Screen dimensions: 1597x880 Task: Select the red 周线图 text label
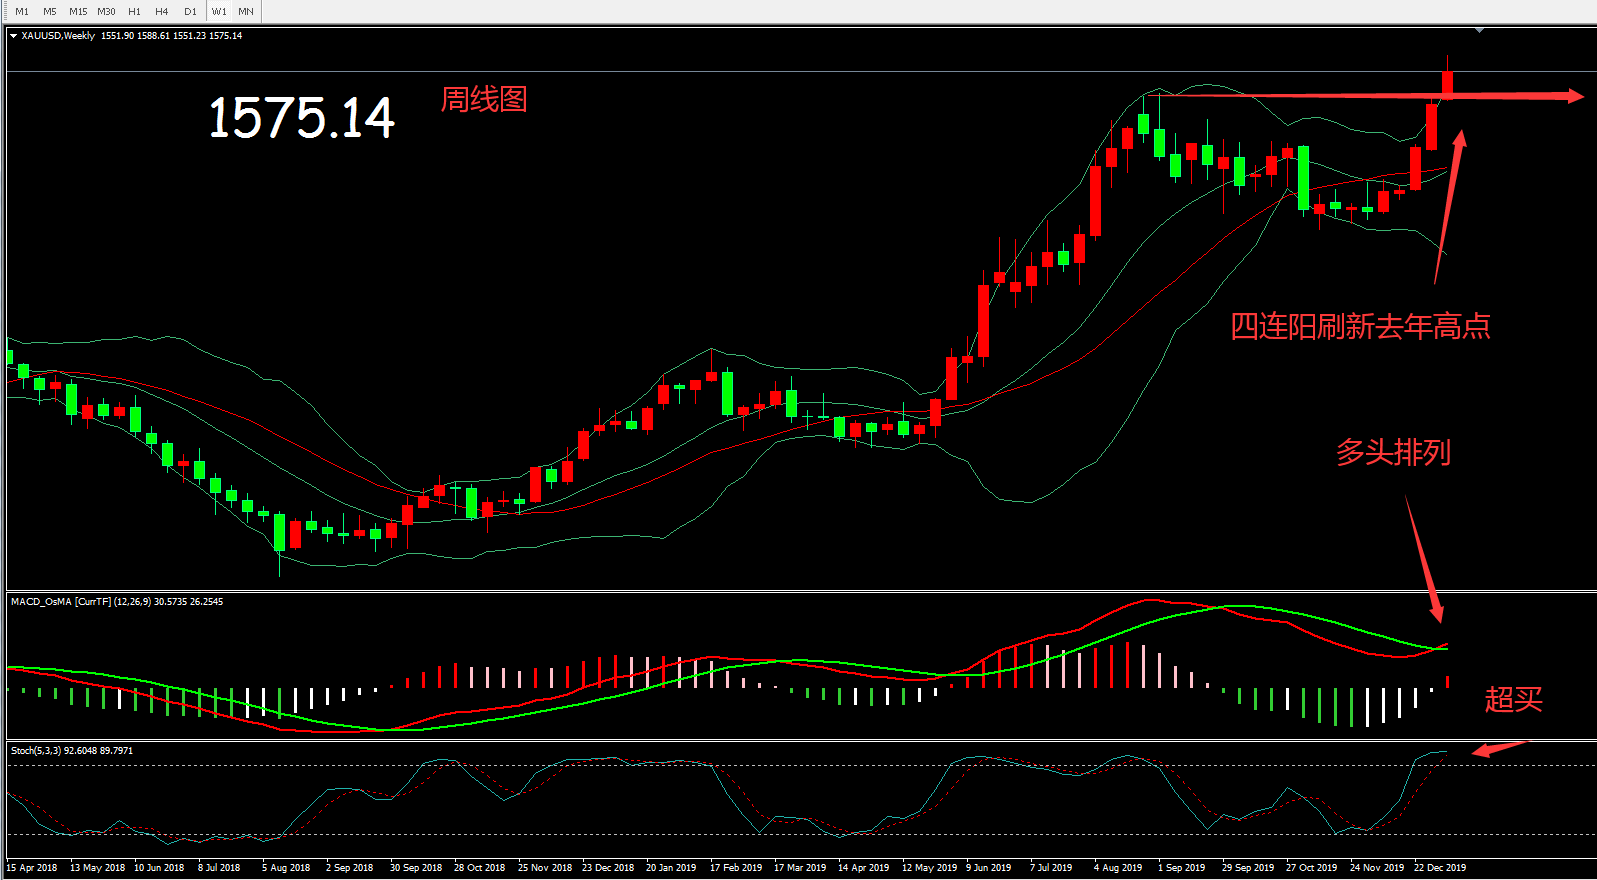click(x=484, y=100)
